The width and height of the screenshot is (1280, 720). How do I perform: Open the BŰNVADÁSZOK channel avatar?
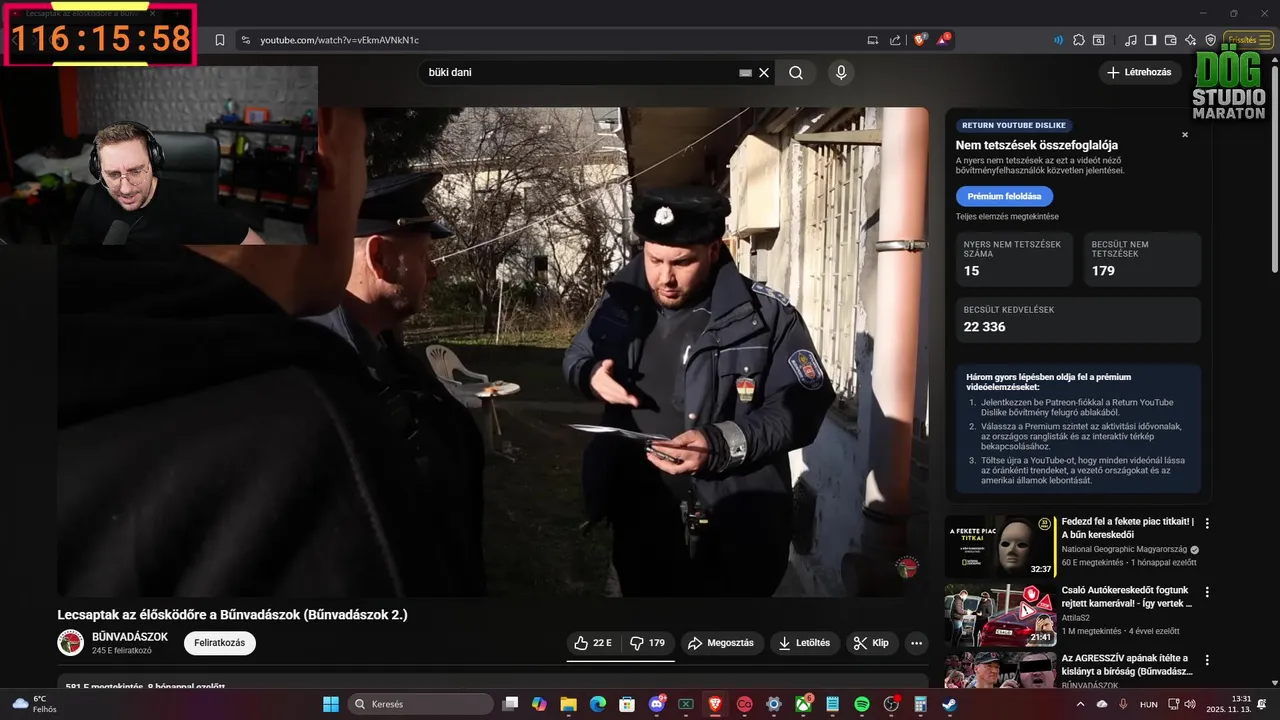pos(70,643)
